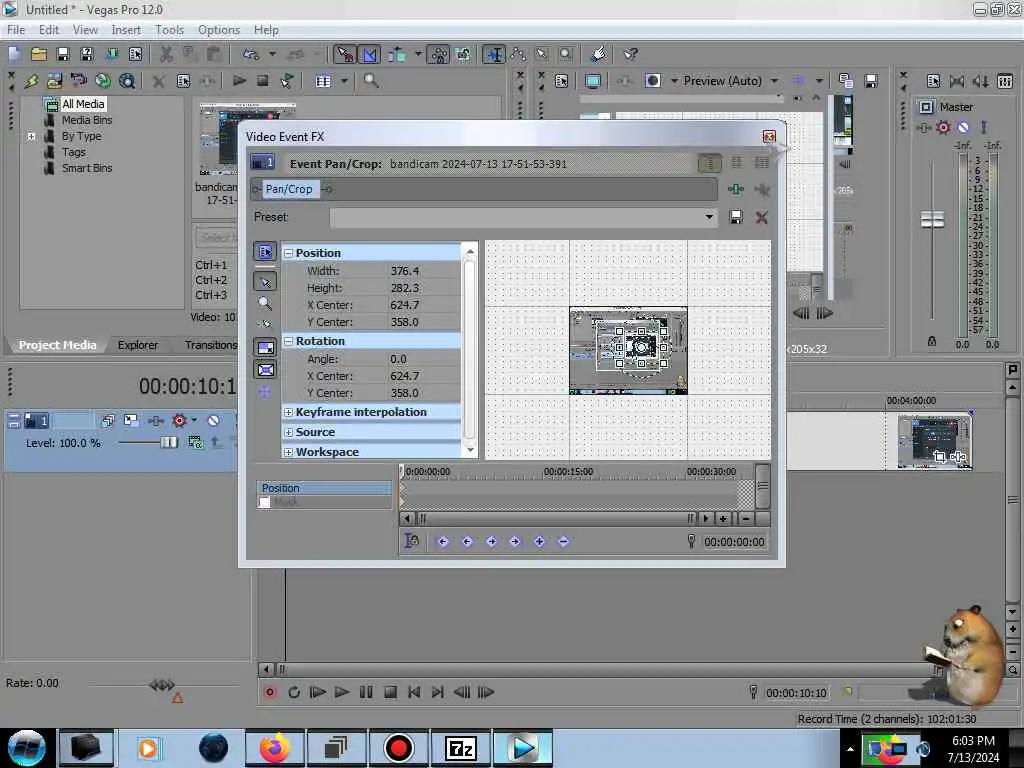Click the Plug-In Chain icon in Video Event FX
Viewport: 1024px width, 768px height.
(736, 189)
